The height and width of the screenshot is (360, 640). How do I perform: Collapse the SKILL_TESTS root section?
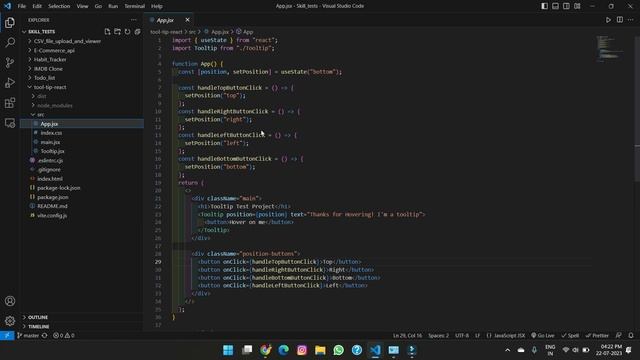click(41, 31)
